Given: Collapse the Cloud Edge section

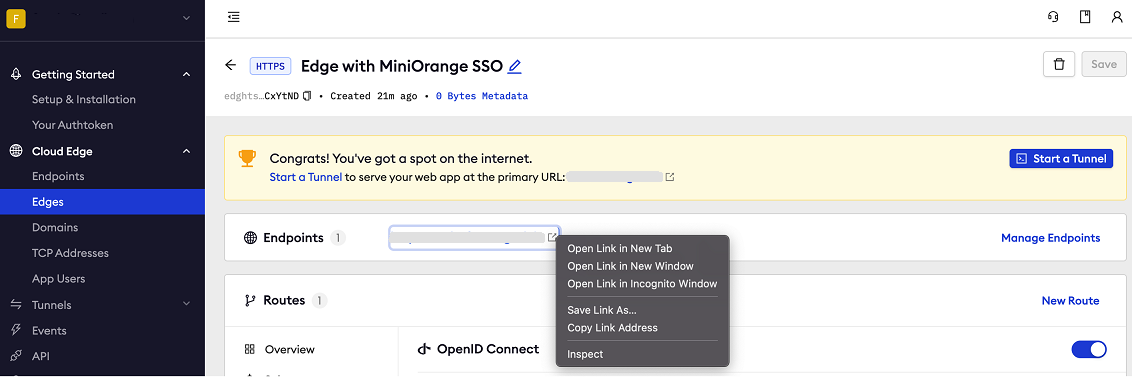Looking at the screenshot, I should (186, 151).
